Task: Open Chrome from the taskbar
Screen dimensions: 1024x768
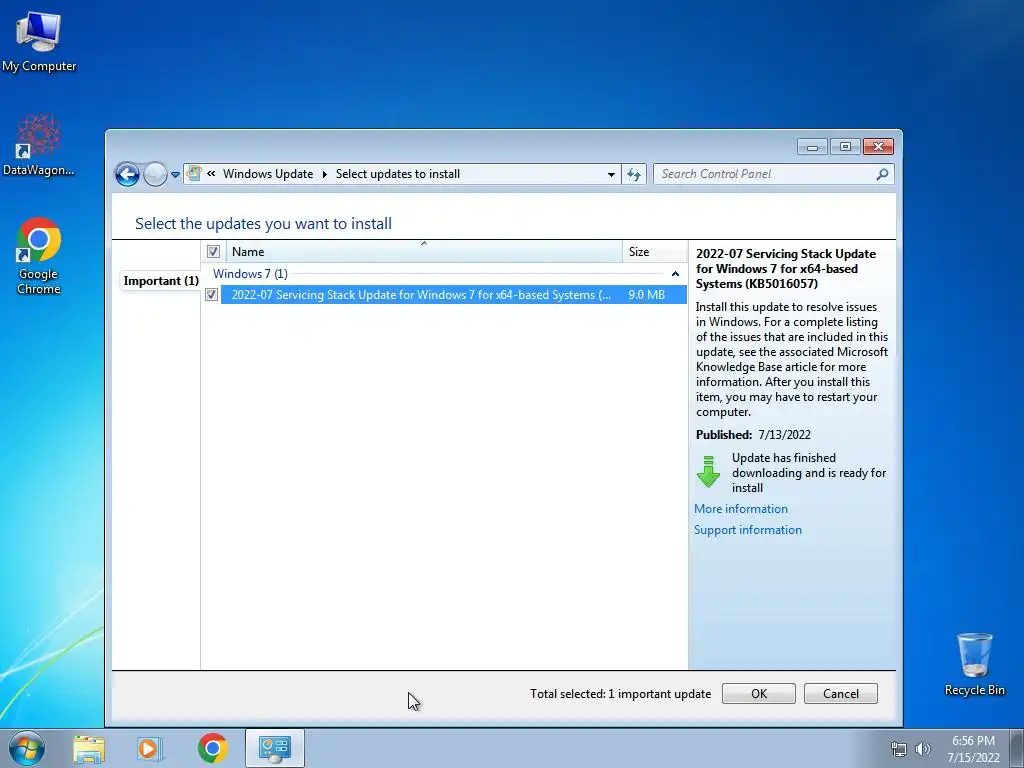Action: 212,748
